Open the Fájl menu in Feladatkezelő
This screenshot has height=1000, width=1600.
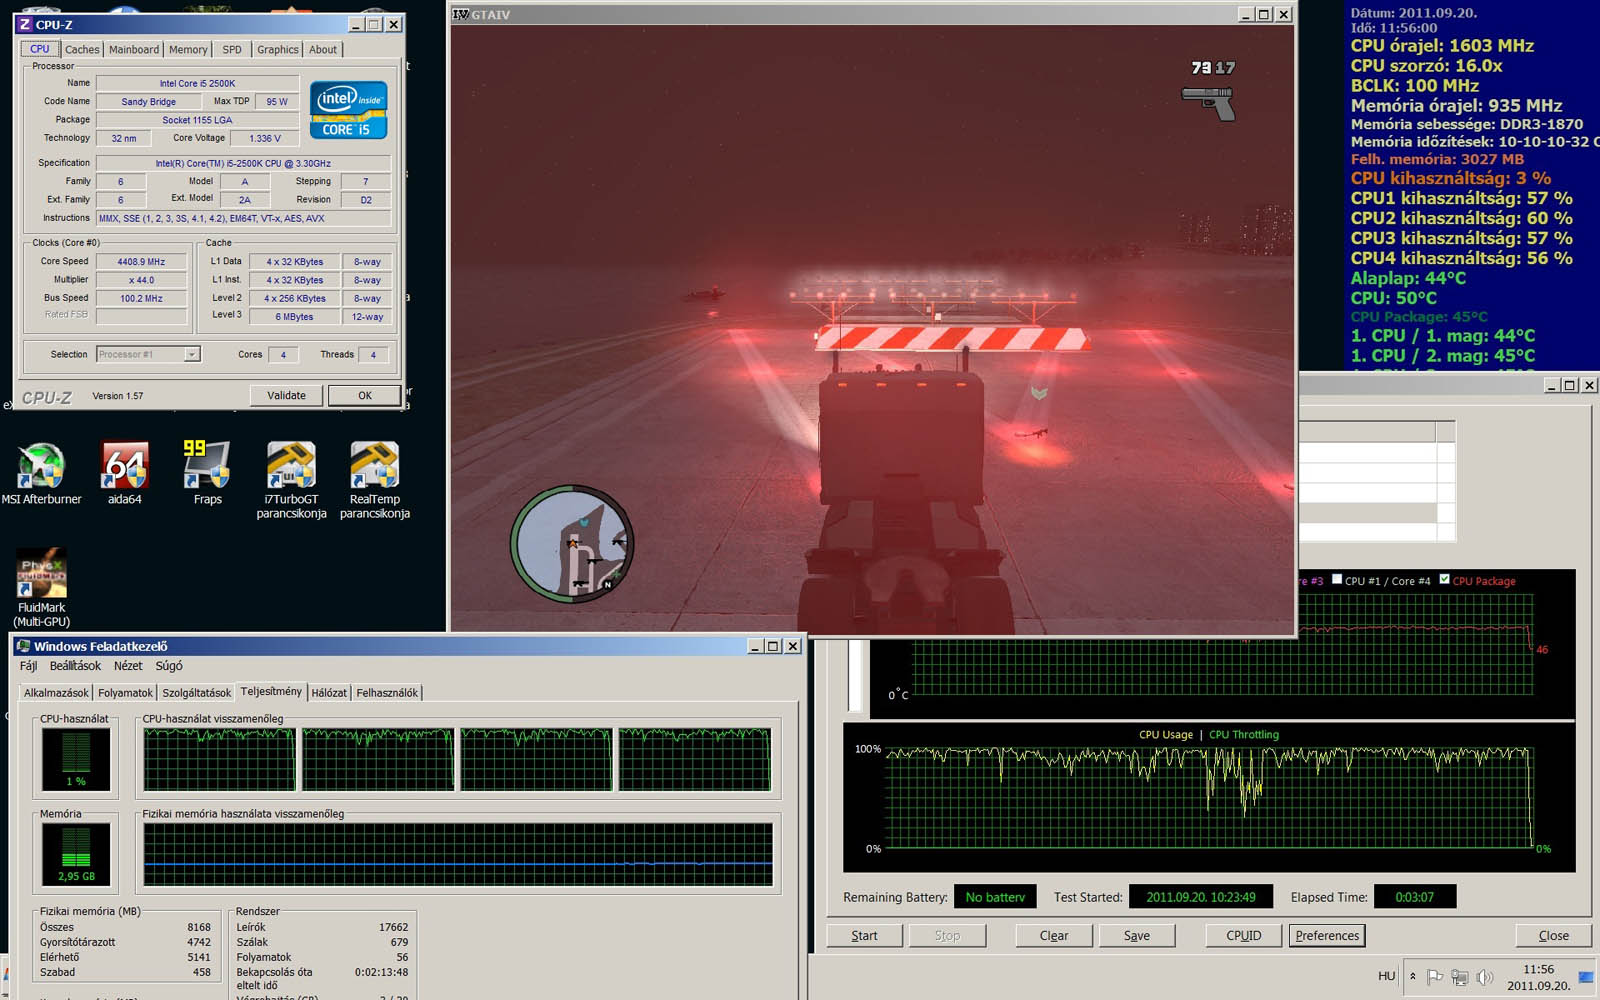point(28,666)
